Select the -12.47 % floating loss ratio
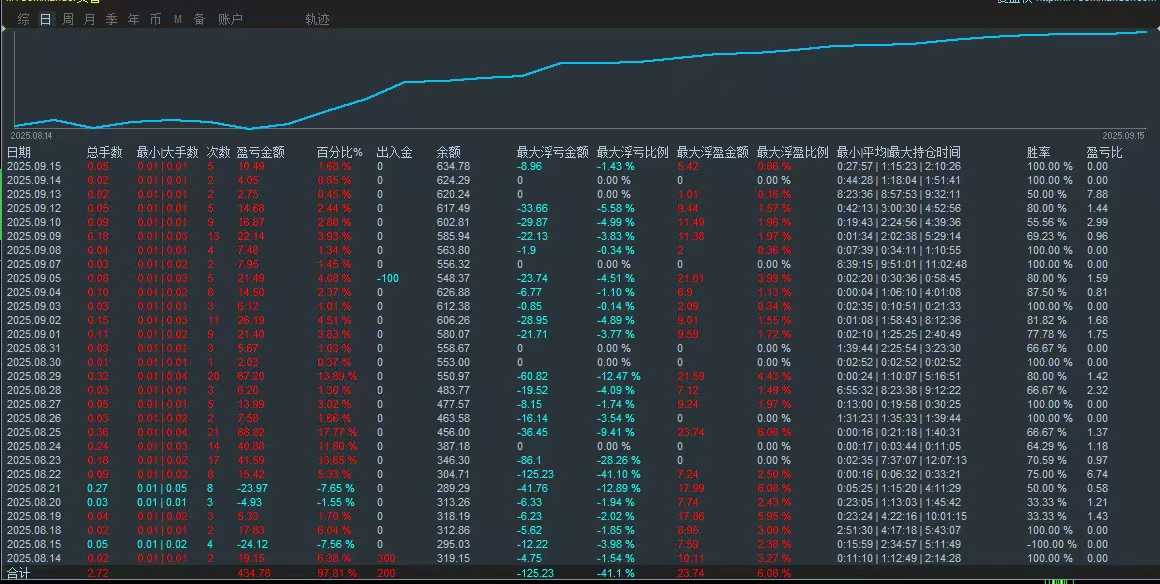The width and height of the screenshot is (1160, 584). click(618, 376)
